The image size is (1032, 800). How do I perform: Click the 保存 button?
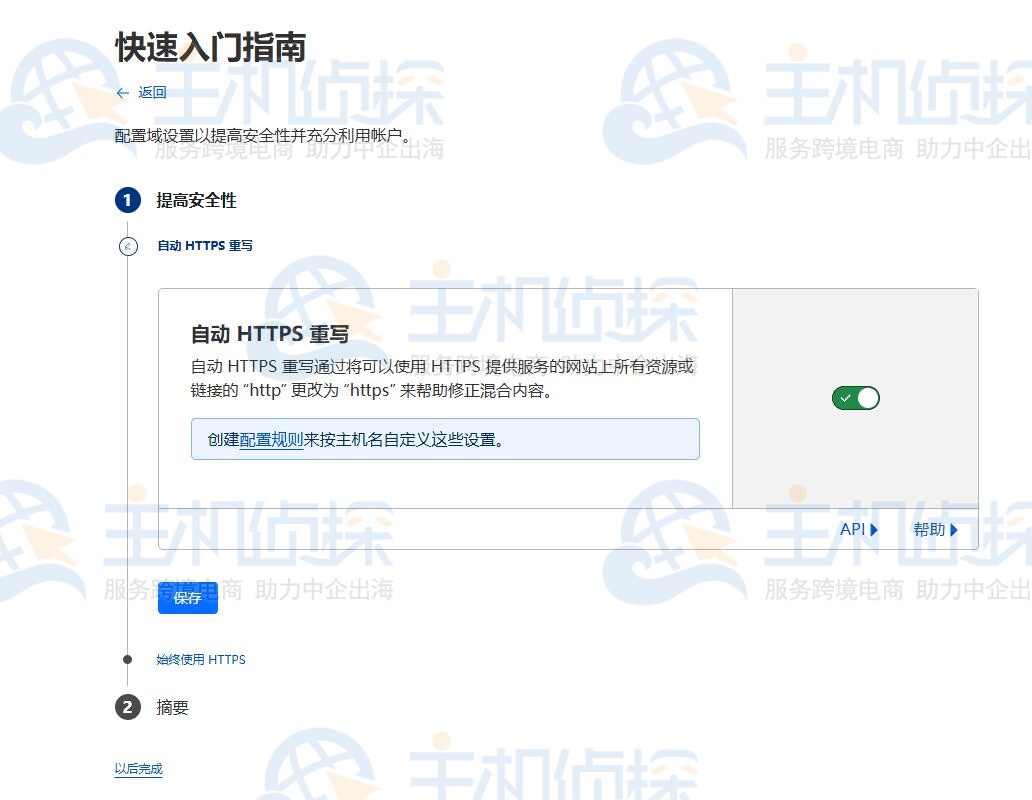click(187, 597)
